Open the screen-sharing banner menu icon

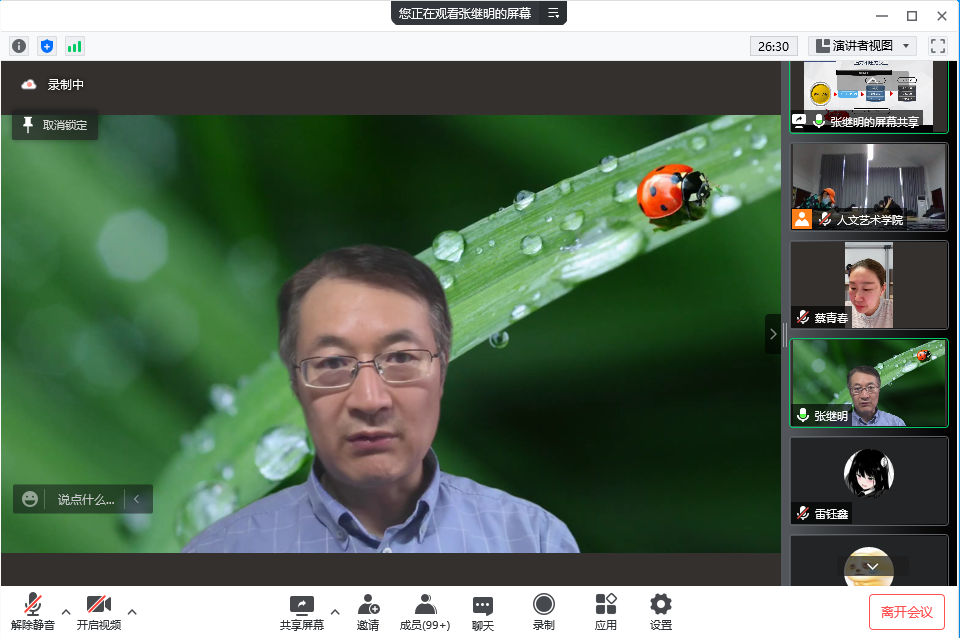click(553, 13)
